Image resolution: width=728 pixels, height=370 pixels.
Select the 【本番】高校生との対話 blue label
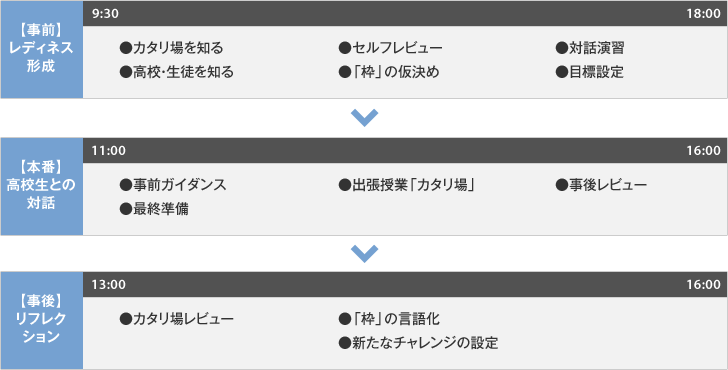[41, 186]
